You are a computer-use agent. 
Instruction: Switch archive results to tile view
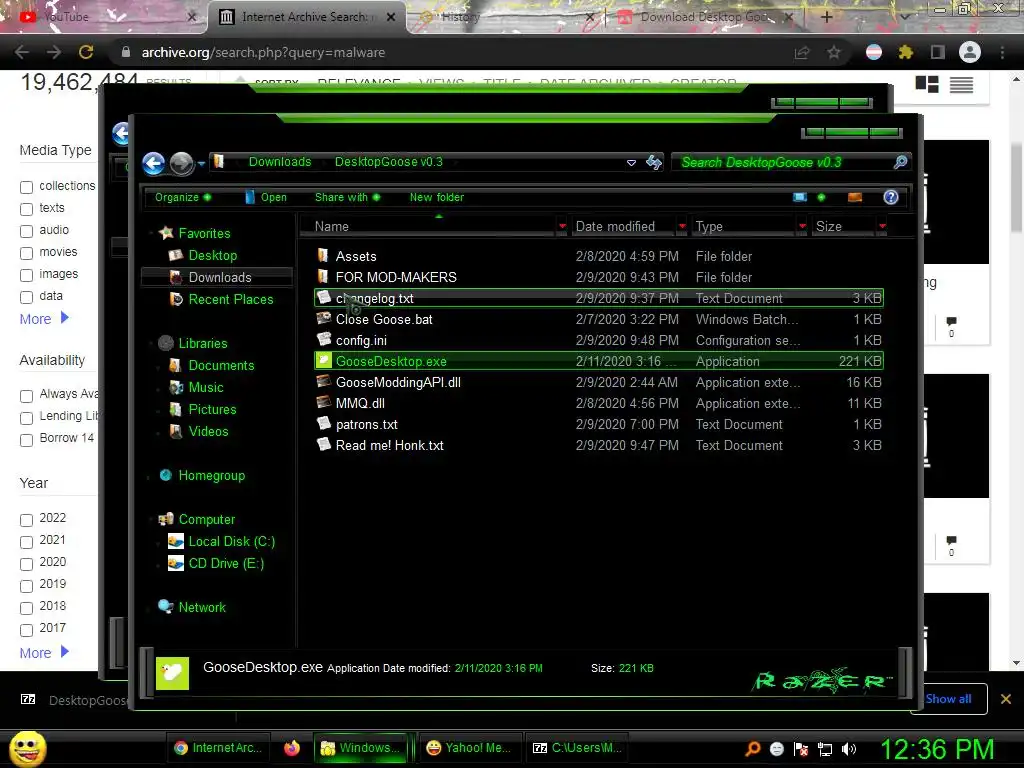[x=927, y=84]
